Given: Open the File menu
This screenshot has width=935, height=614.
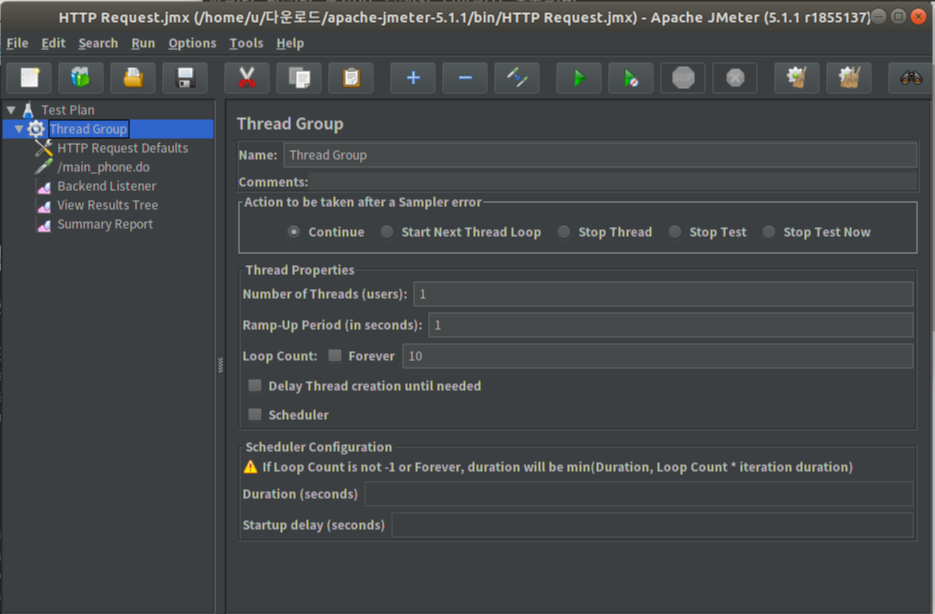Looking at the screenshot, I should (17, 44).
